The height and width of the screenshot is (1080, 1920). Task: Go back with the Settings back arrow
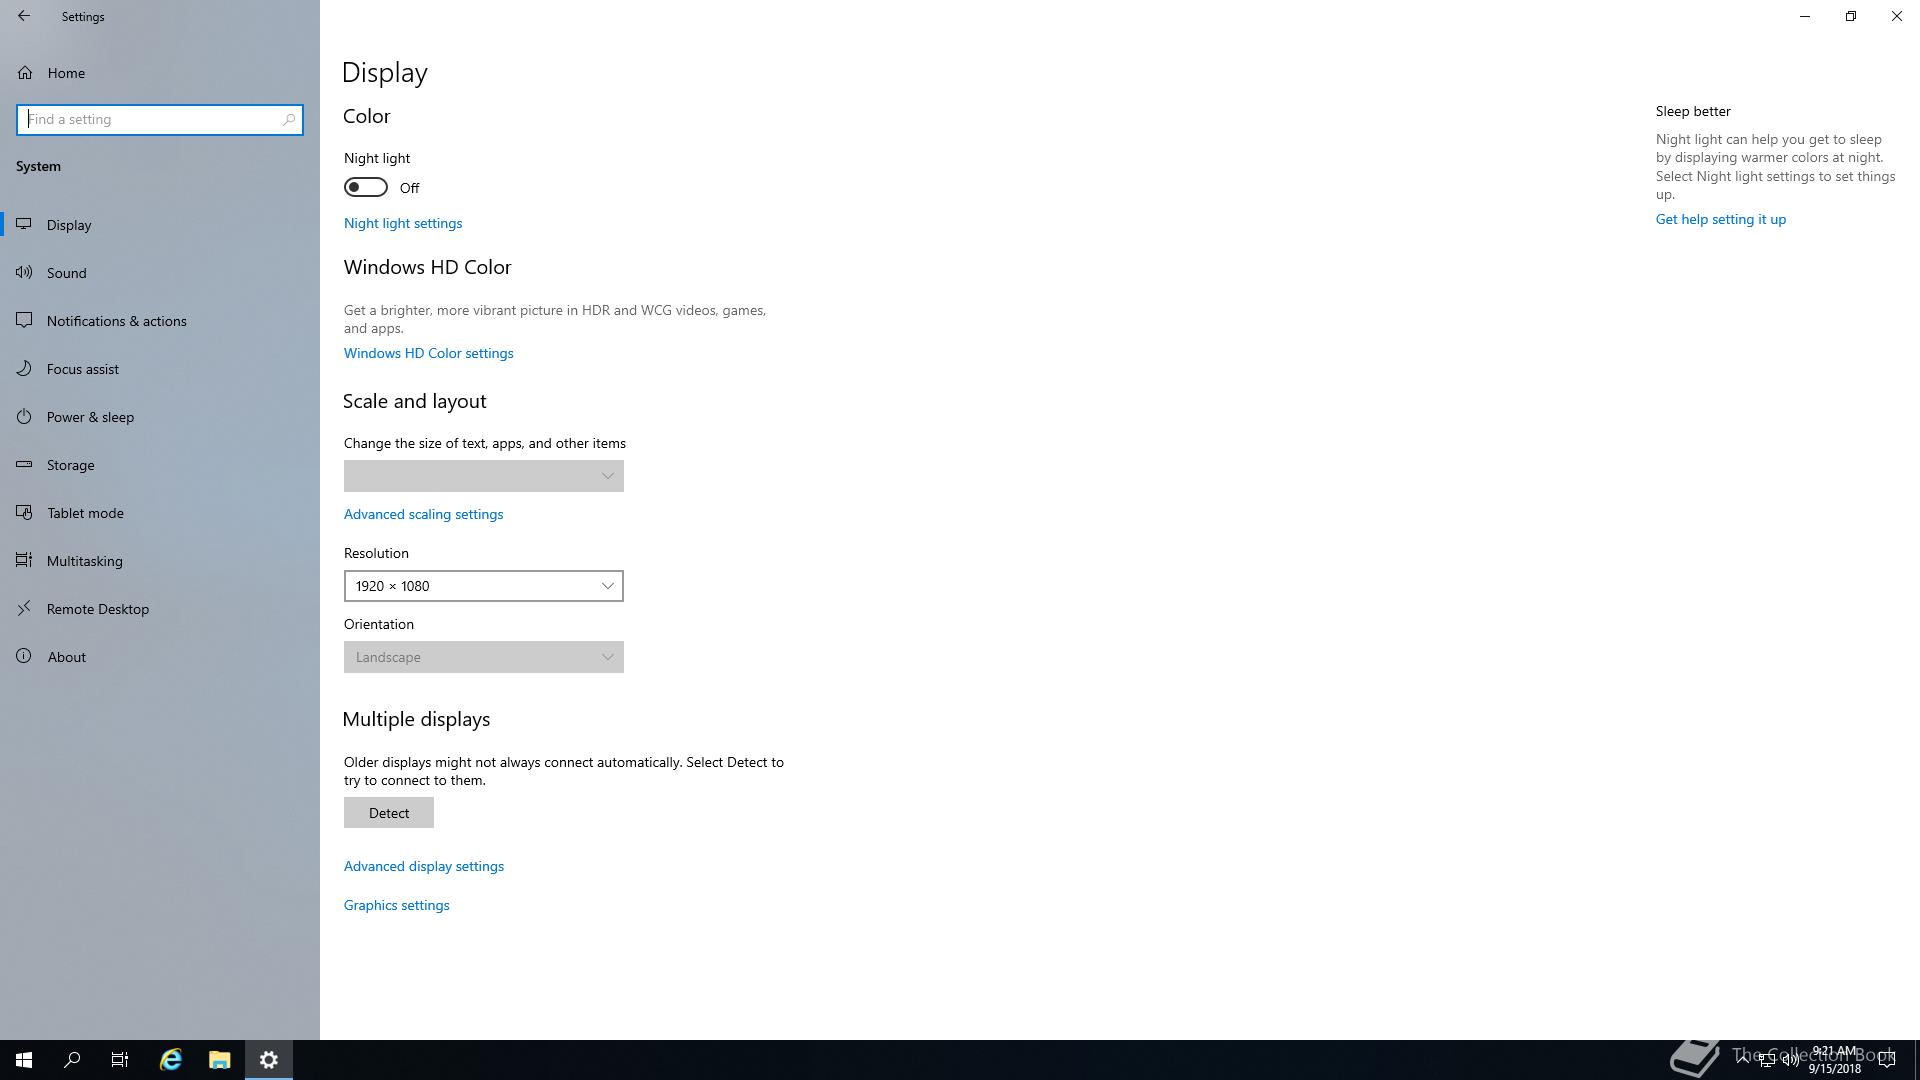(x=24, y=16)
